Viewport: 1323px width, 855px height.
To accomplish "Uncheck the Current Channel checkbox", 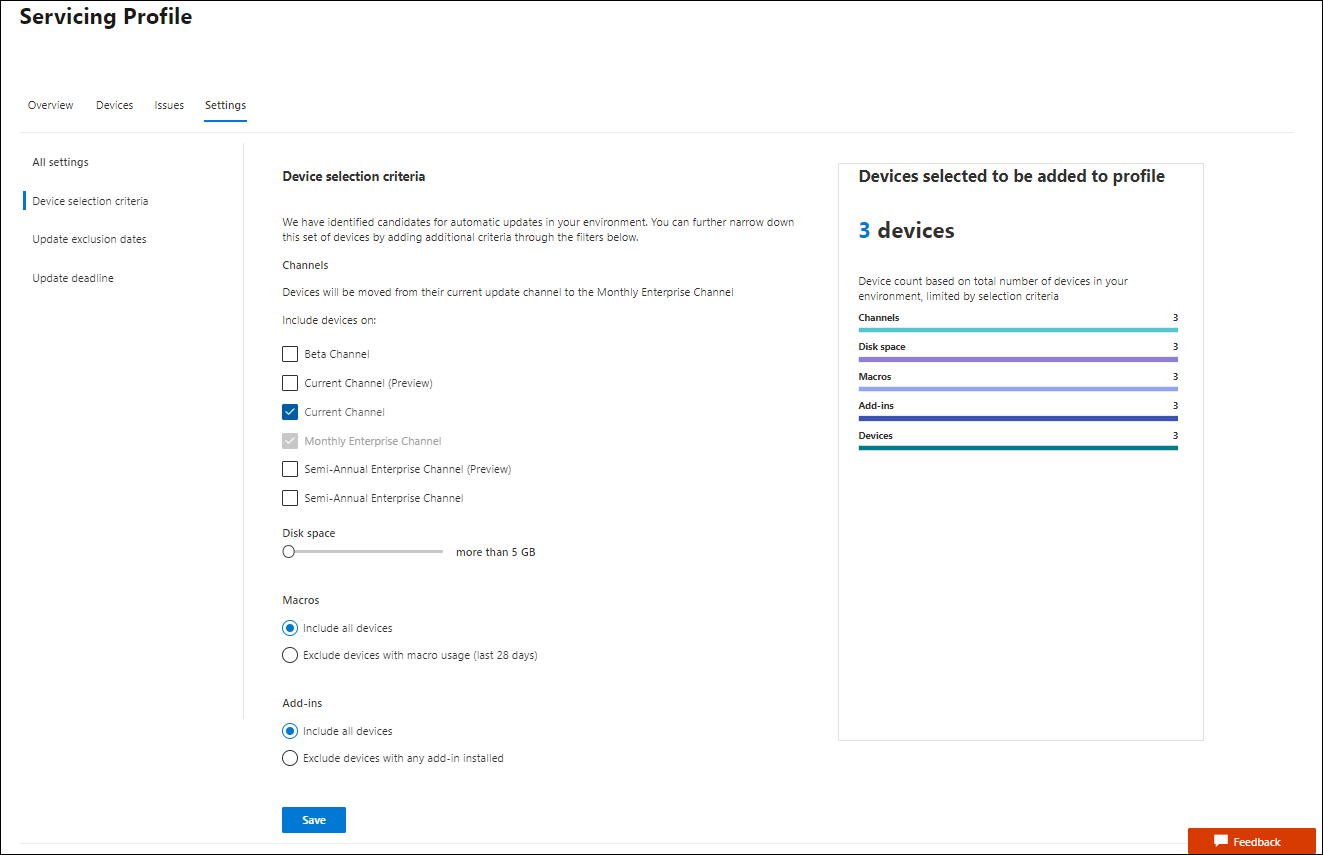I will [x=290, y=412].
